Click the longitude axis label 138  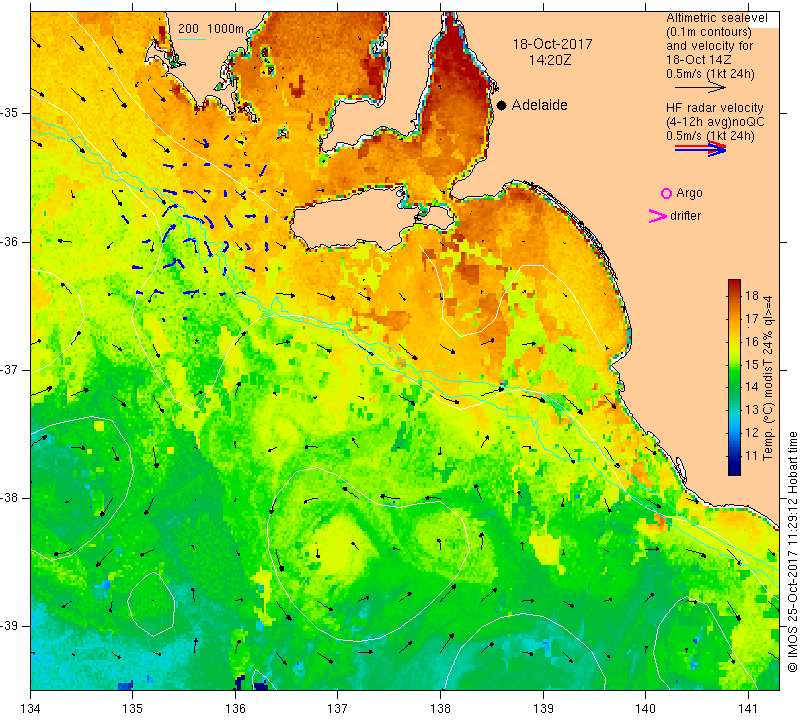440,709
